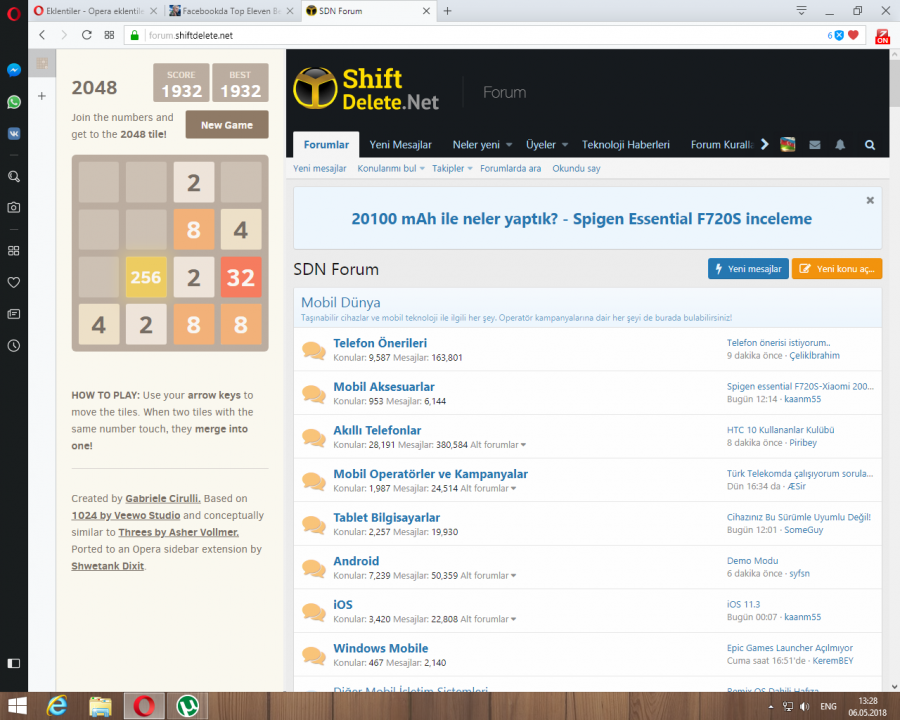Open the tab menu icon in title bar
The width and height of the screenshot is (900, 720).
click(x=801, y=10)
